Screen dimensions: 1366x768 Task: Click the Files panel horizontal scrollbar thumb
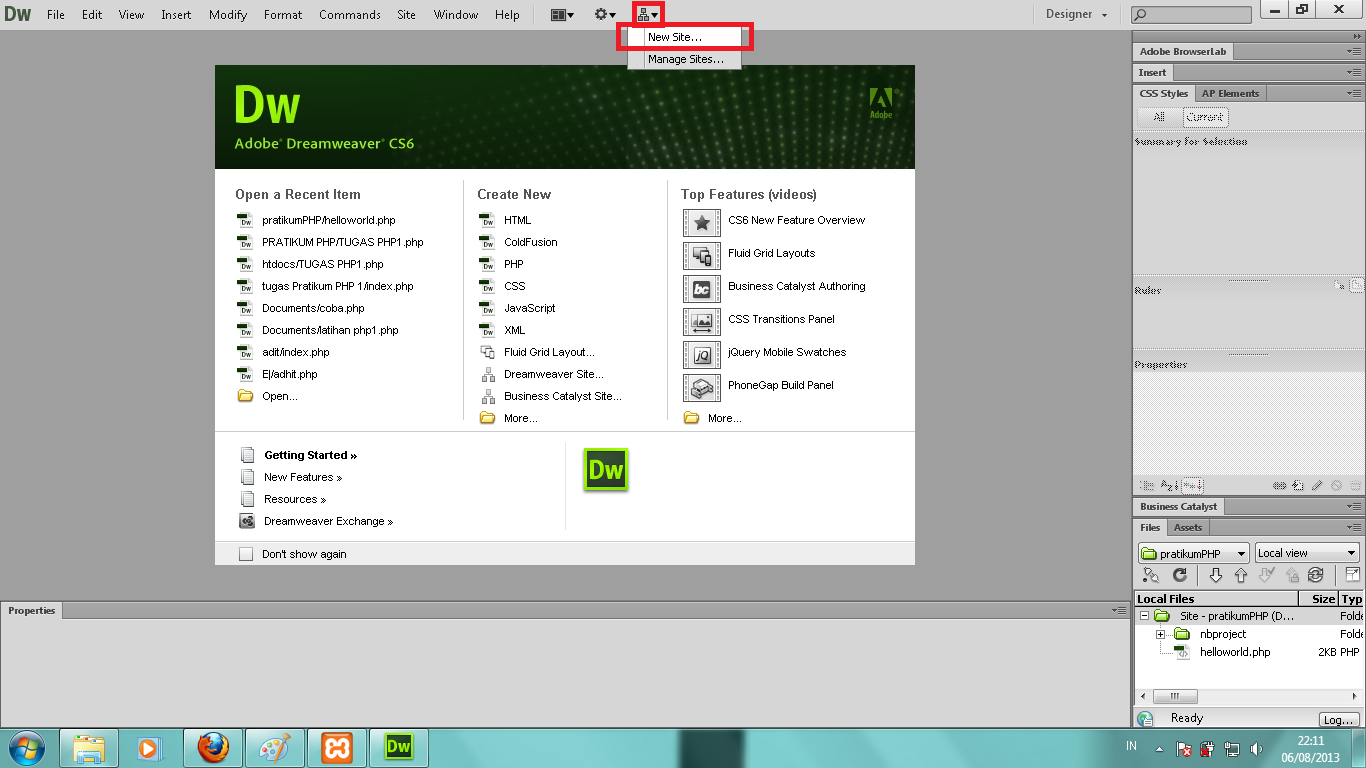1176,696
